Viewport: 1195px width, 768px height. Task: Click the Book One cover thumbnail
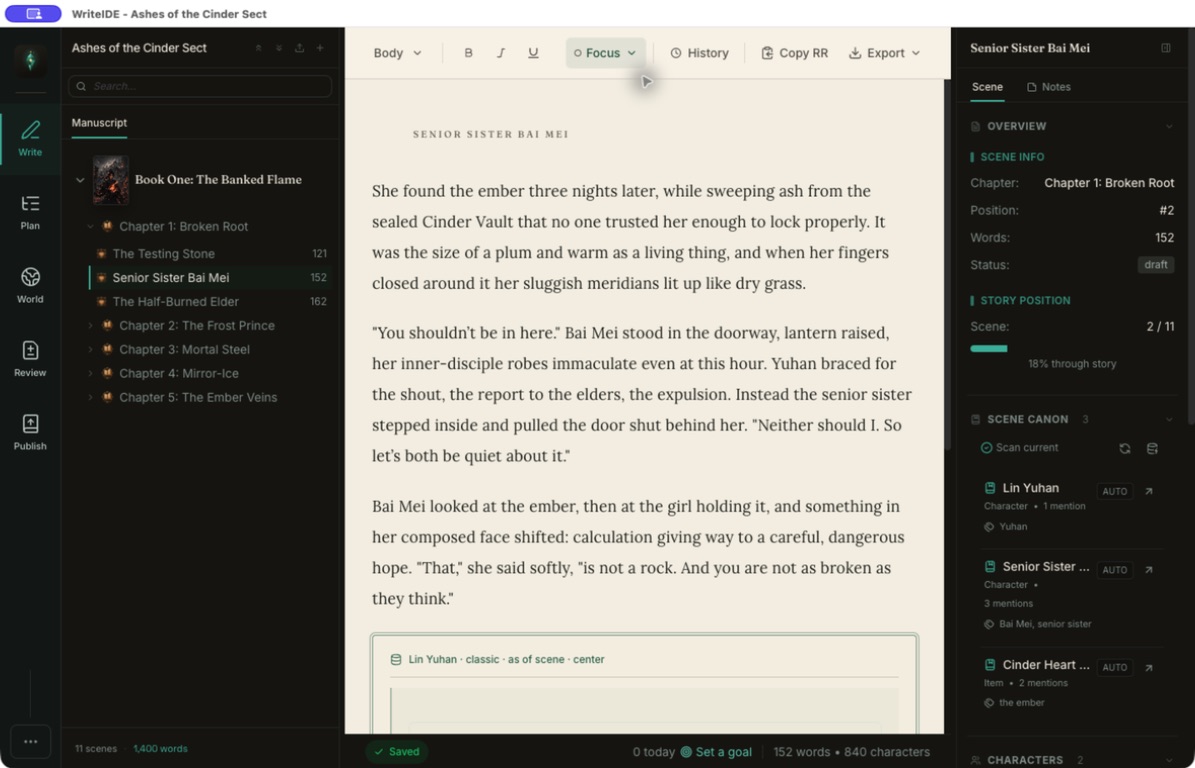tap(111, 181)
